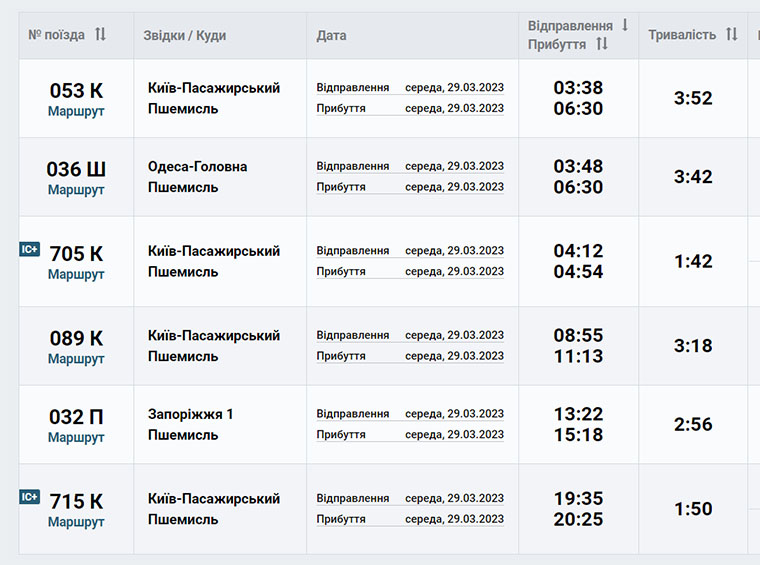Open Маршрут link for train 032 П
Viewport: 760px width, 565px height.
point(76,438)
